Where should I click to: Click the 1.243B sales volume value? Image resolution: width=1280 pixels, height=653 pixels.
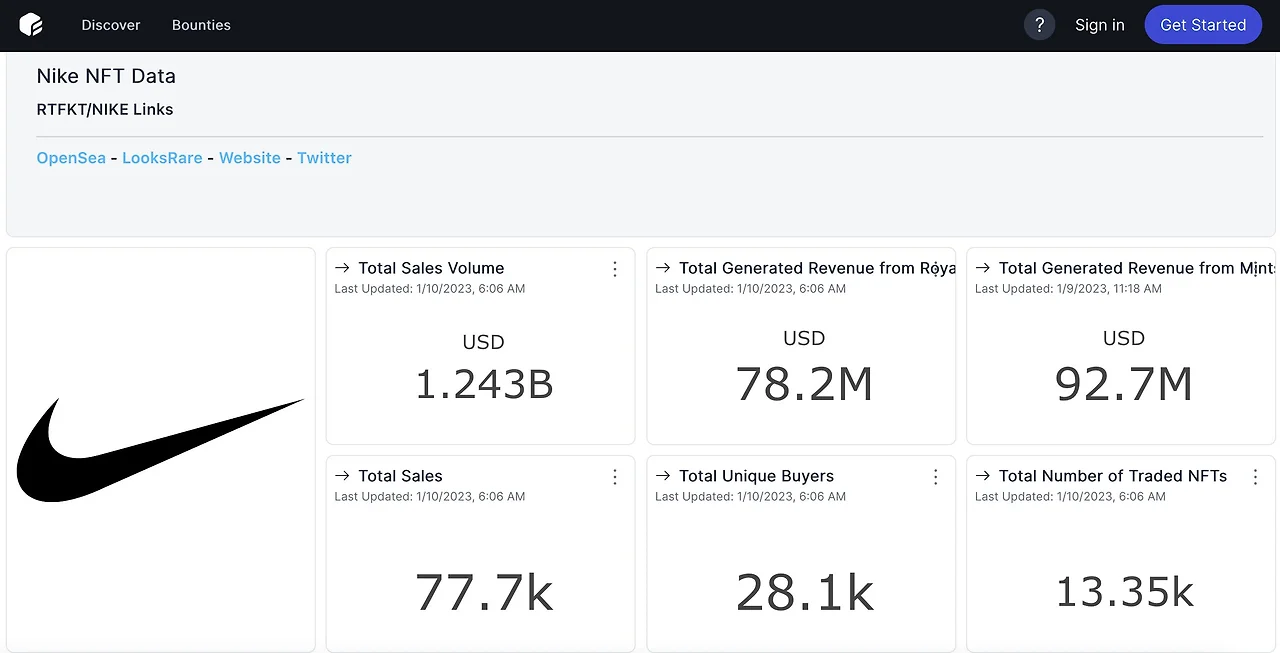tap(484, 384)
